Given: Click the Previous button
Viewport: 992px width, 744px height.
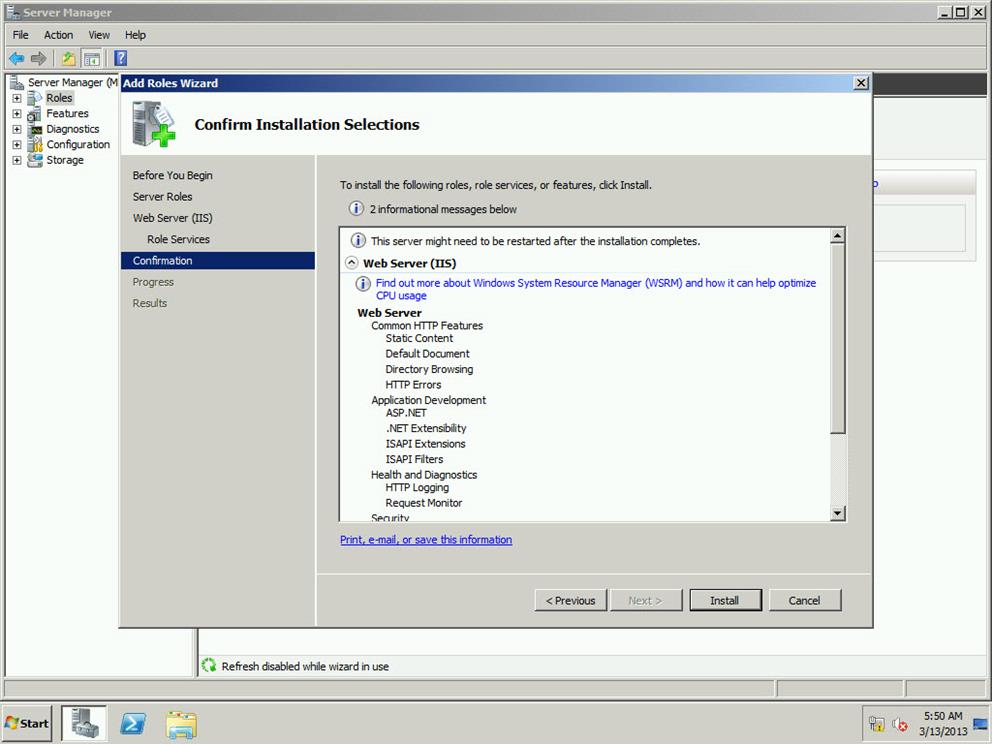Looking at the screenshot, I should [x=571, y=600].
